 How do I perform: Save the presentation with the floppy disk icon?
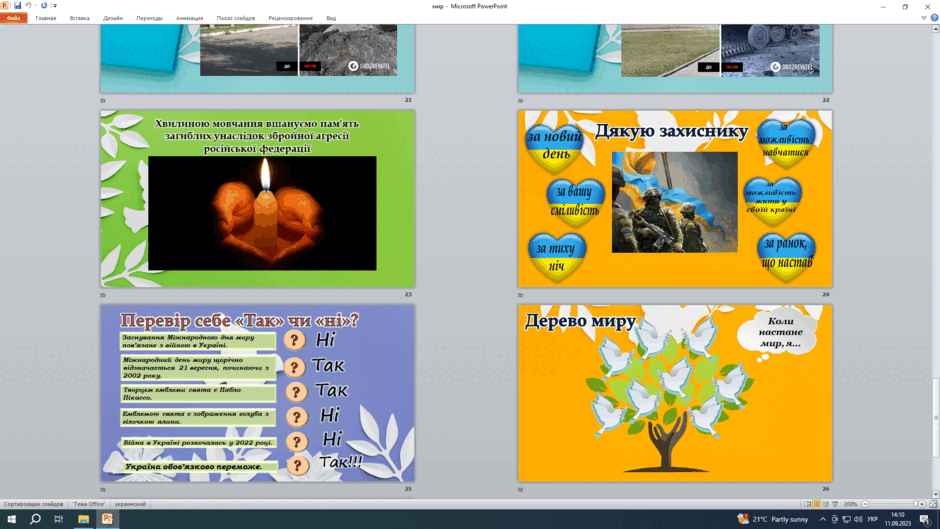pos(17,5)
